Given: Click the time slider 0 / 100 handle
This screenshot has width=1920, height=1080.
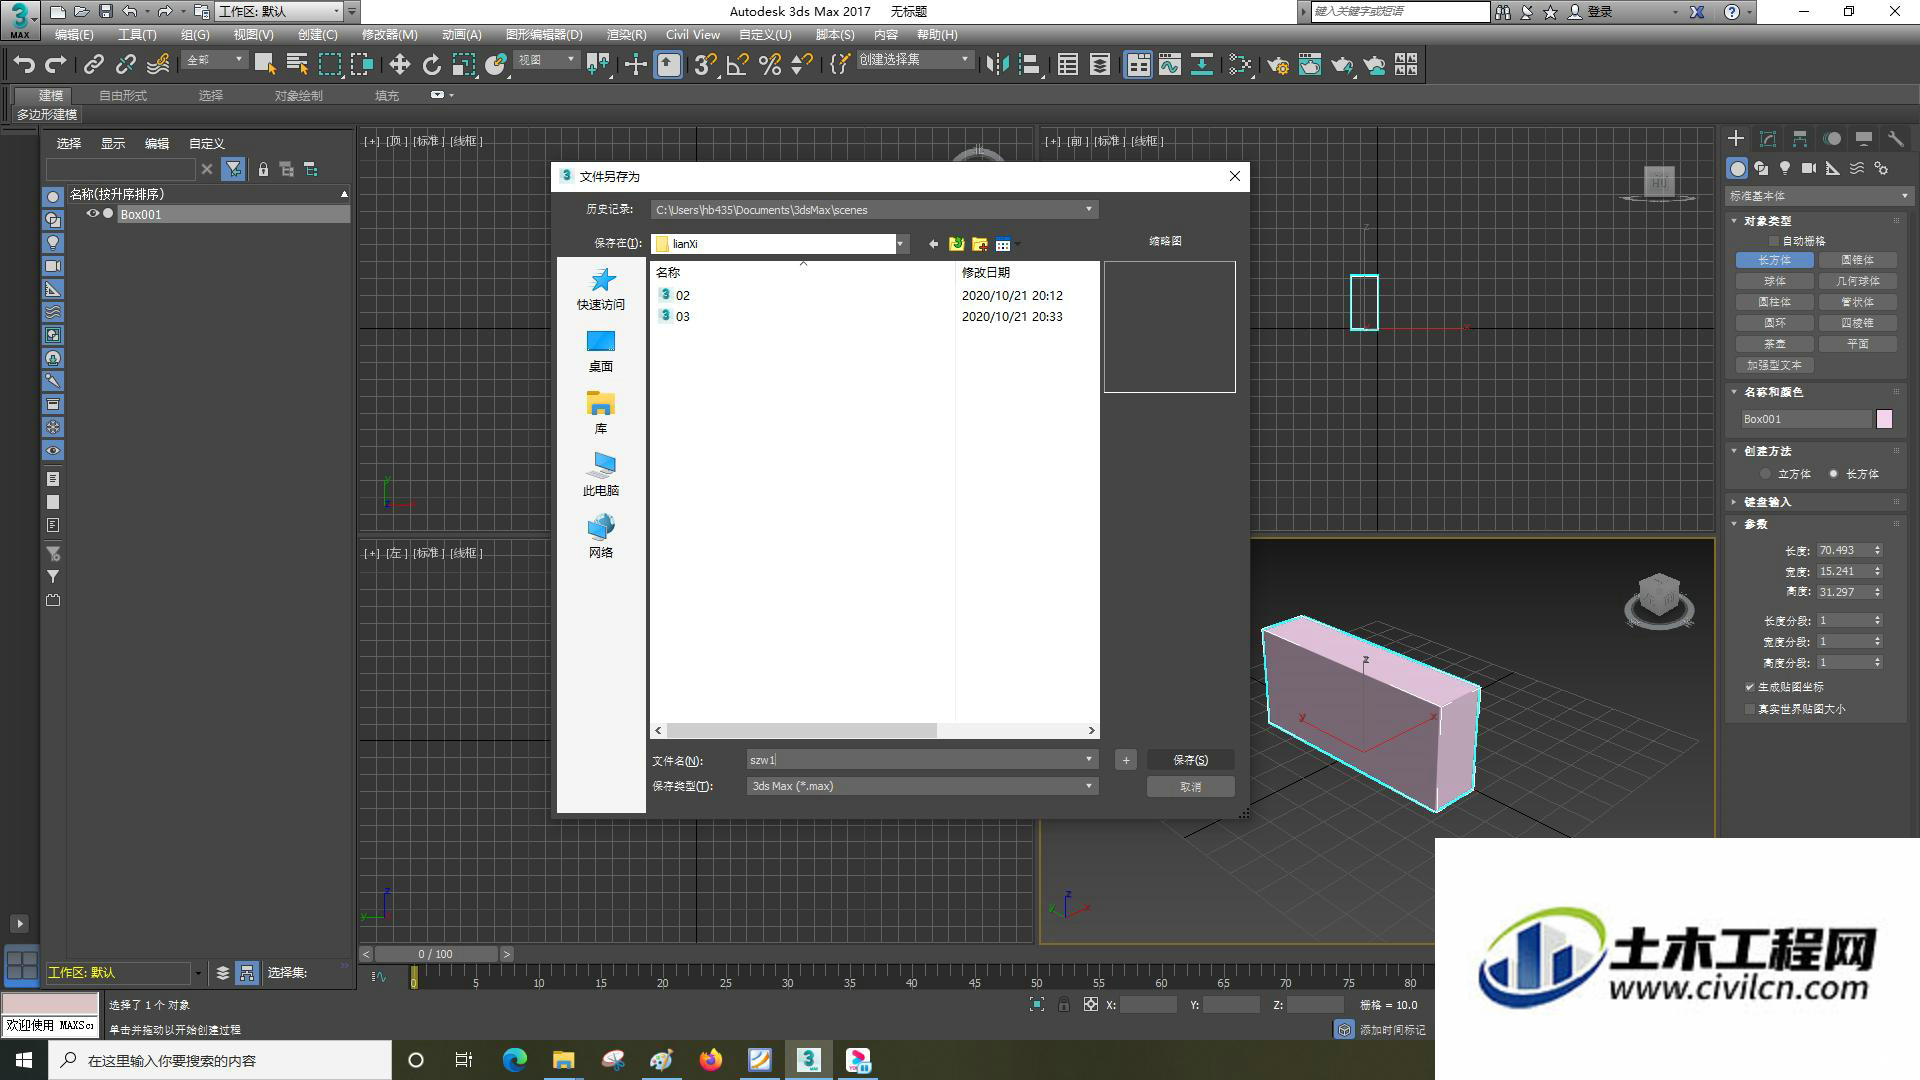Looking at the screenshot, I should pyautogui.click(x=435, y=954).
